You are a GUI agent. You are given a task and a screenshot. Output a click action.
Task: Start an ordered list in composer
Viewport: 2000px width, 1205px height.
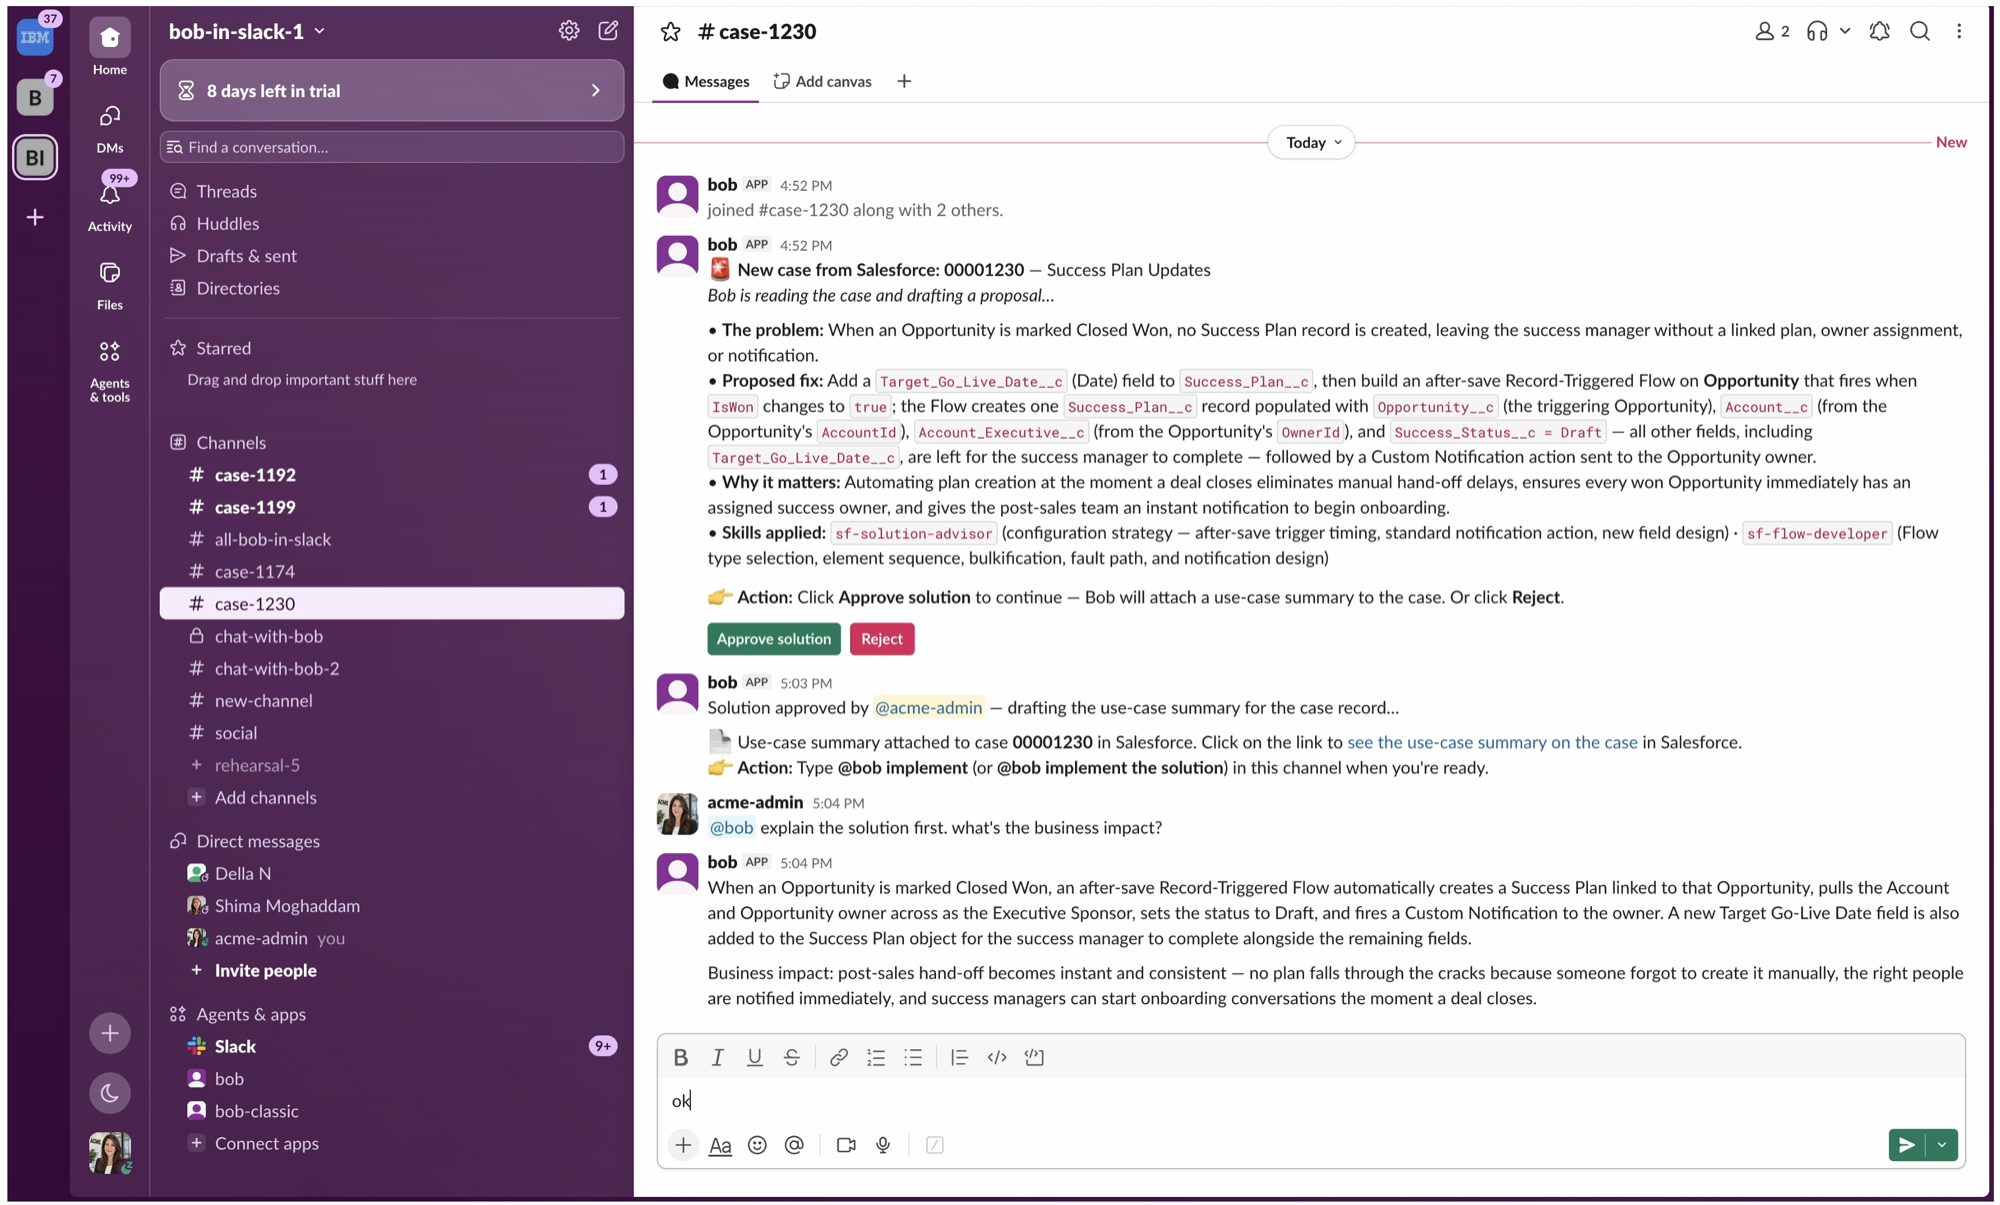(x=876, y=1057)
